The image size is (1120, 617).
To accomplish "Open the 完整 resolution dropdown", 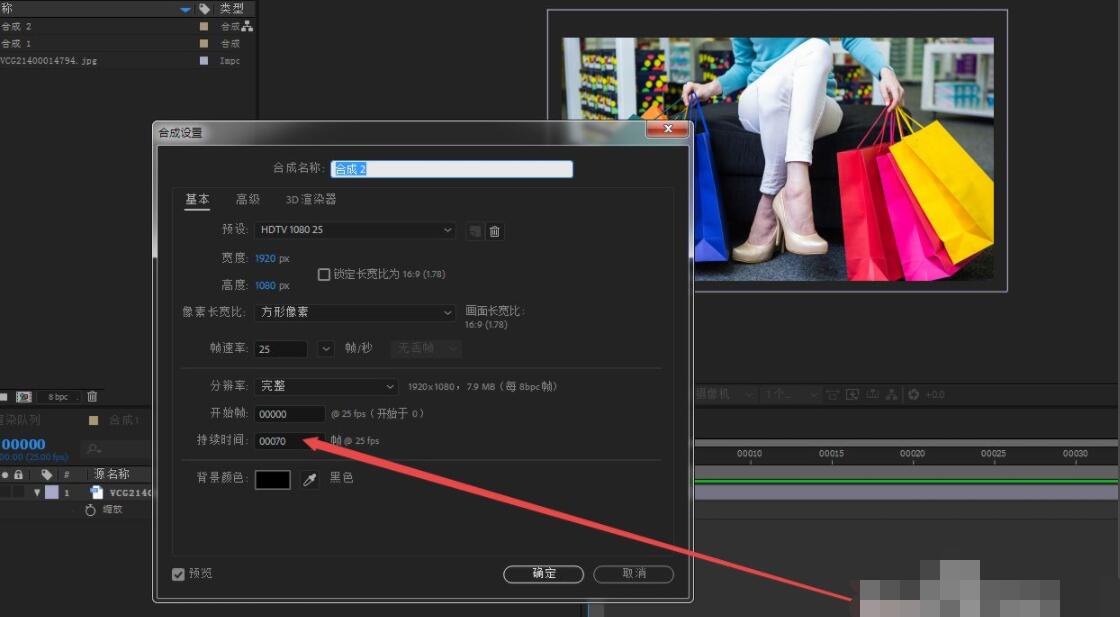I will pos(325,385).
